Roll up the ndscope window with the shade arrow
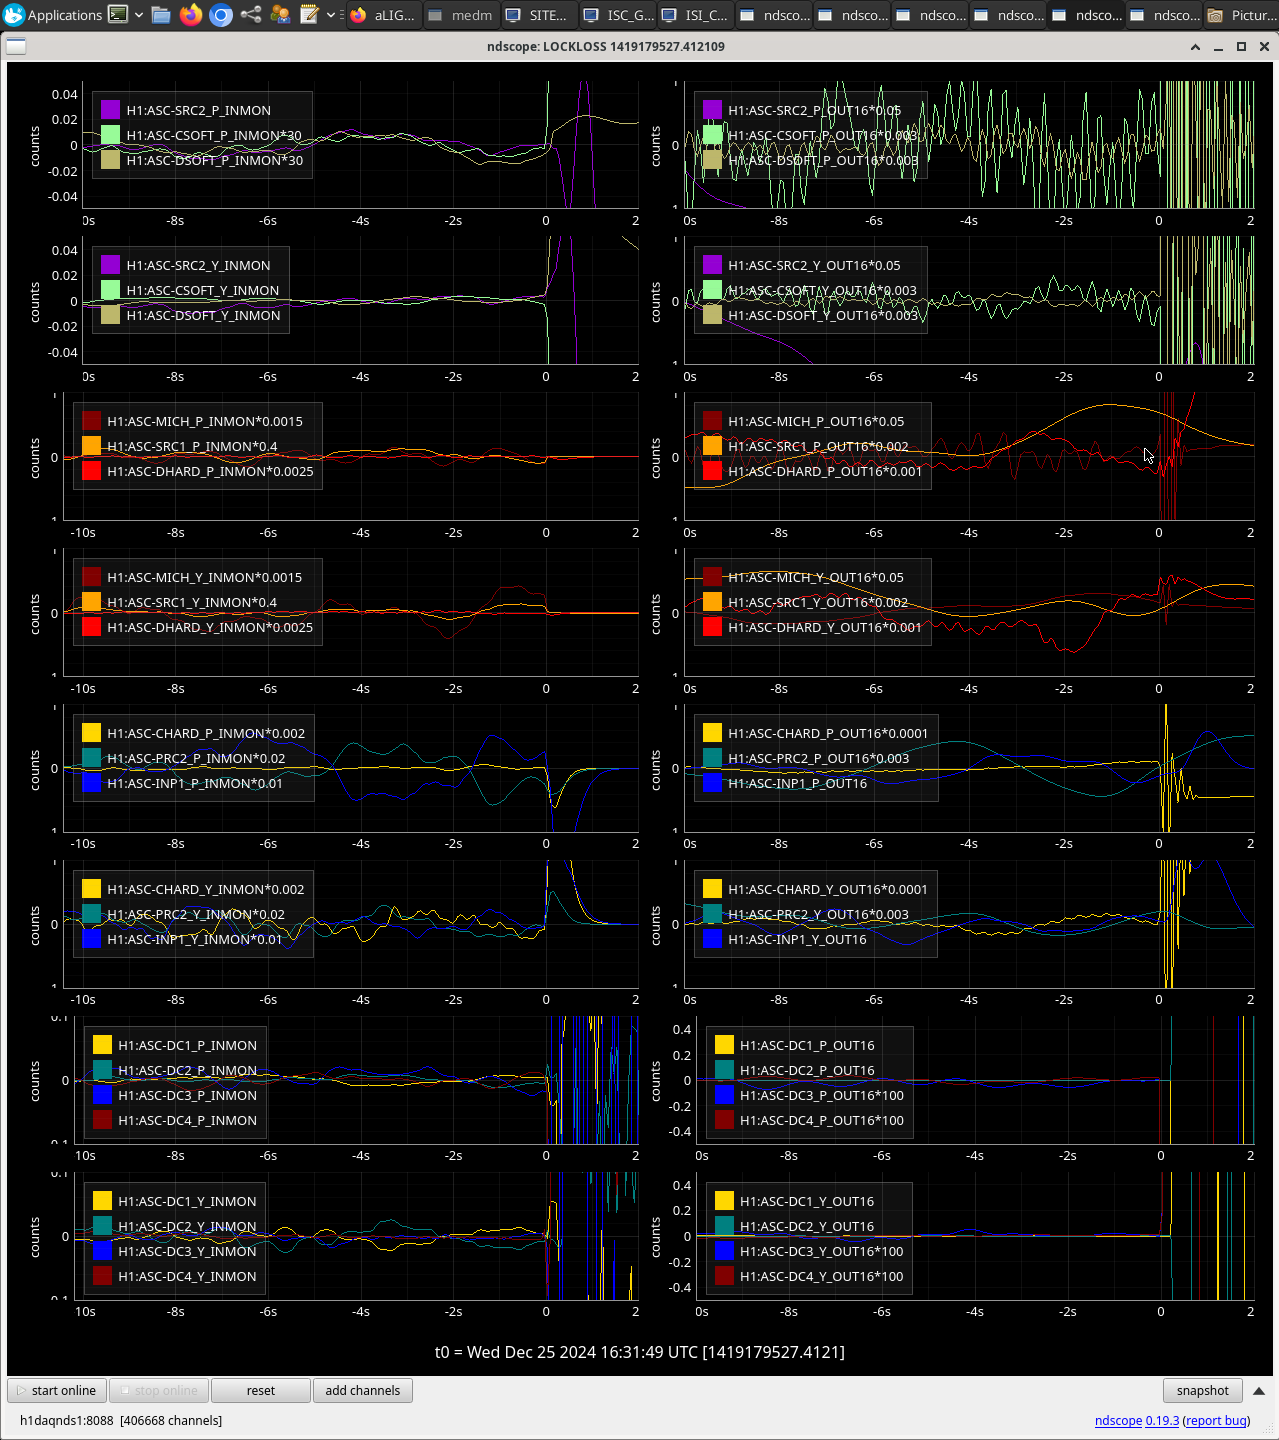 coord(1195,47)
